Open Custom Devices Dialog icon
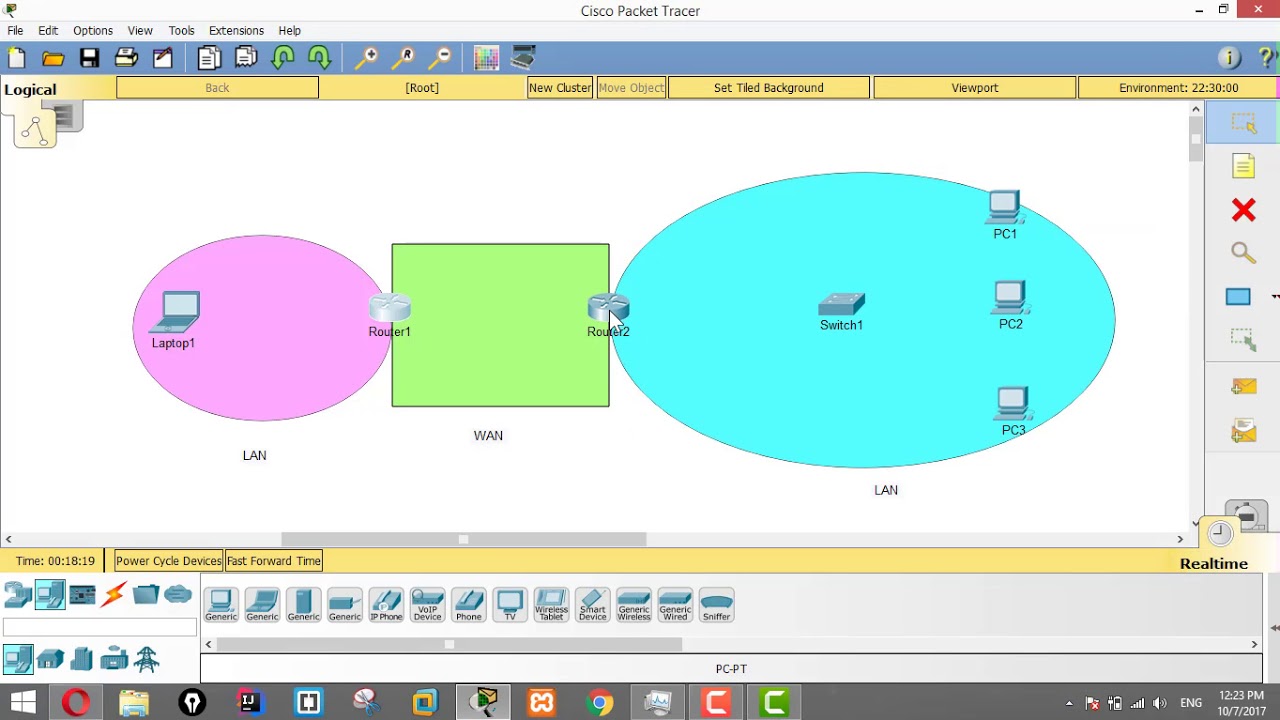This screenshot has width=1280, height=720. point(523,58)
